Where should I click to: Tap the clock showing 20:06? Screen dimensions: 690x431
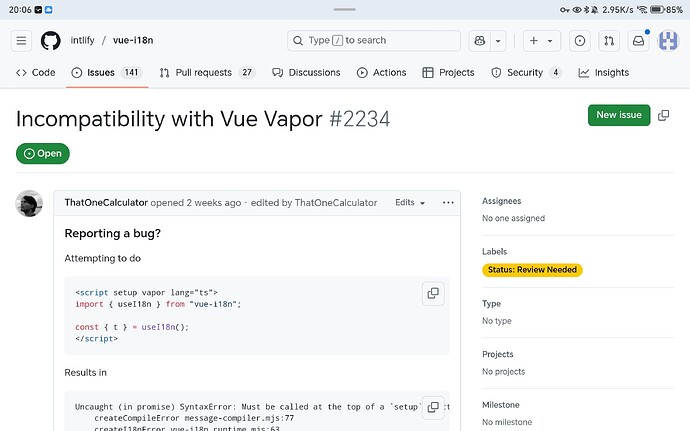pyautogui.click(x=20, y=10)
